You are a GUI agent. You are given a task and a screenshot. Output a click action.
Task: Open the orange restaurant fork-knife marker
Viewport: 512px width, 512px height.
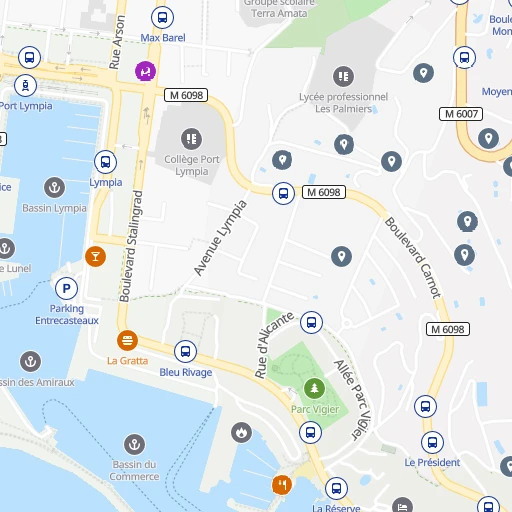click(x=282, y=485)
